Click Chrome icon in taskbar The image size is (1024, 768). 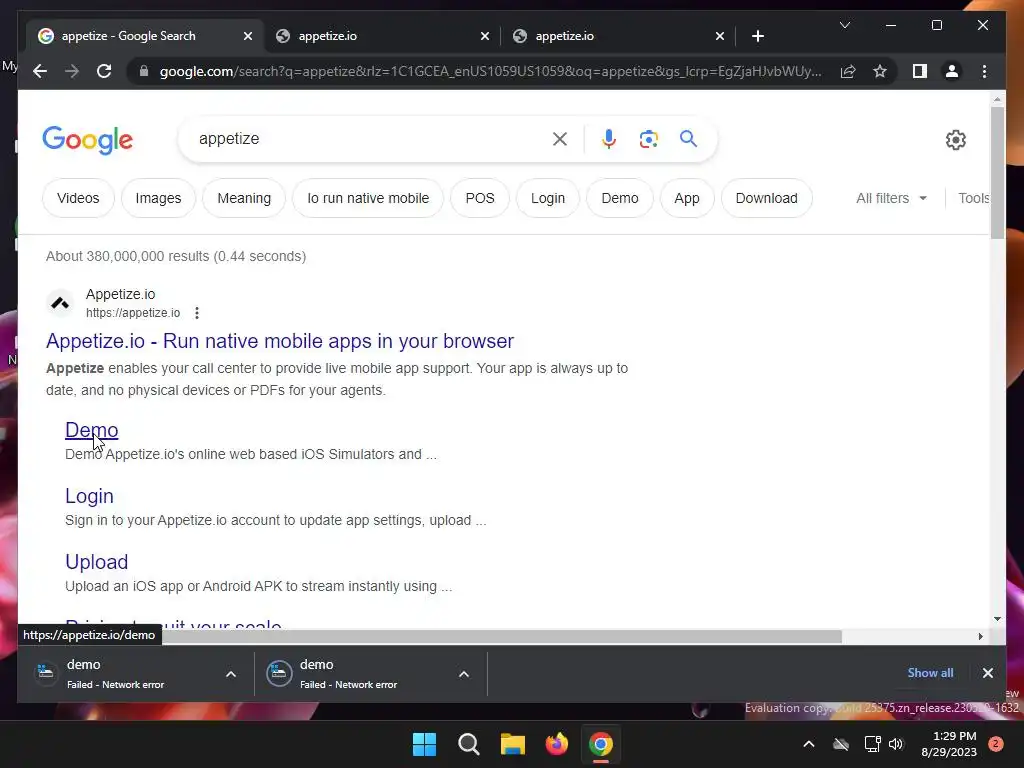[x=601, y=744]
